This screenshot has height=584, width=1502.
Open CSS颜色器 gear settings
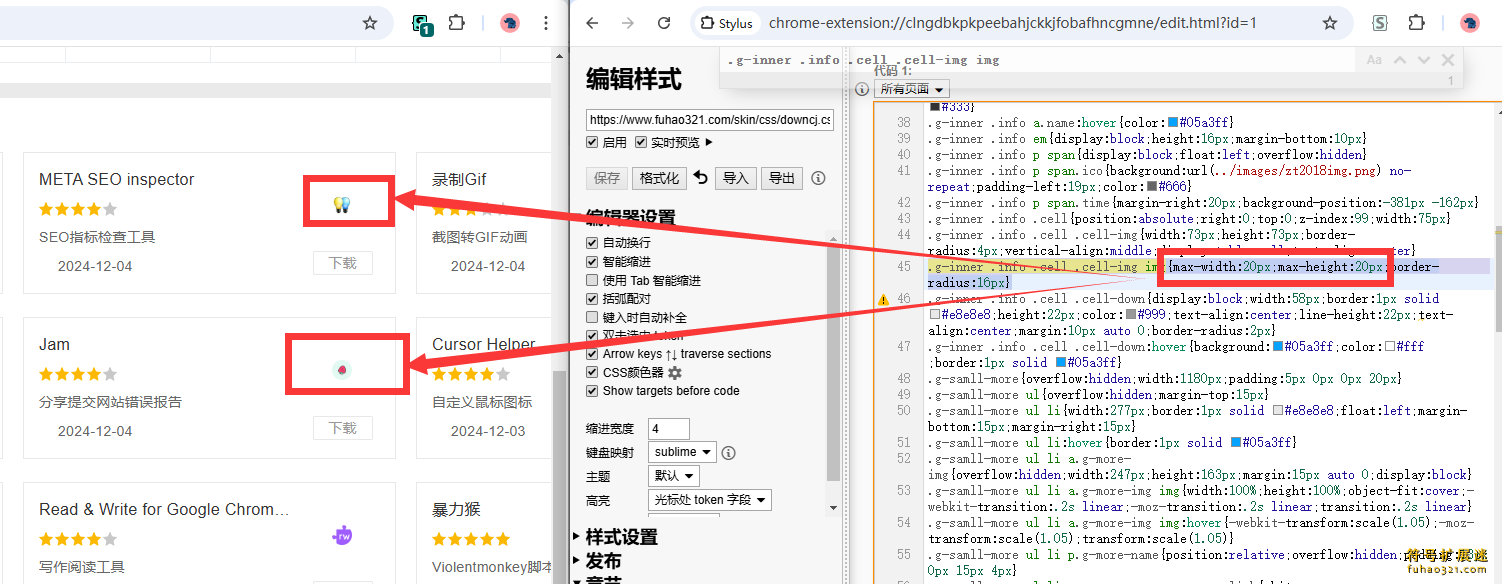click(675, 373)
